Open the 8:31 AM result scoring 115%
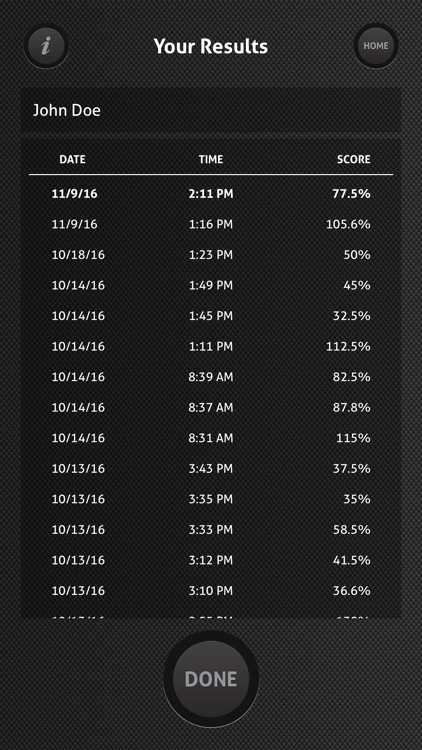Viewport: 422px width, 750px height. (x=211, y=438)
